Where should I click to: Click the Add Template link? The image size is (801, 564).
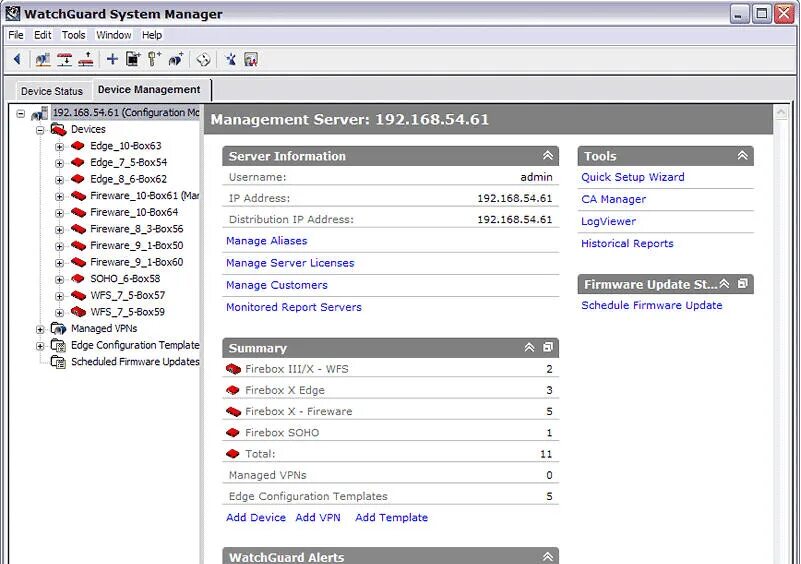pos(391,517)
